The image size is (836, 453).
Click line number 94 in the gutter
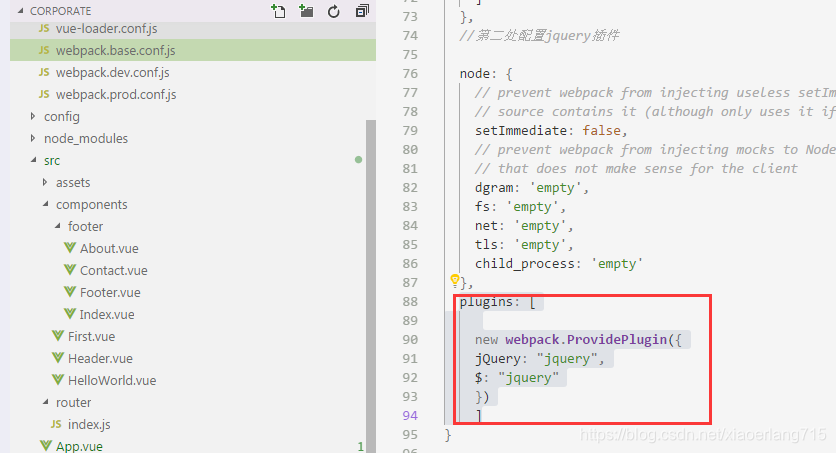point(410,415)
